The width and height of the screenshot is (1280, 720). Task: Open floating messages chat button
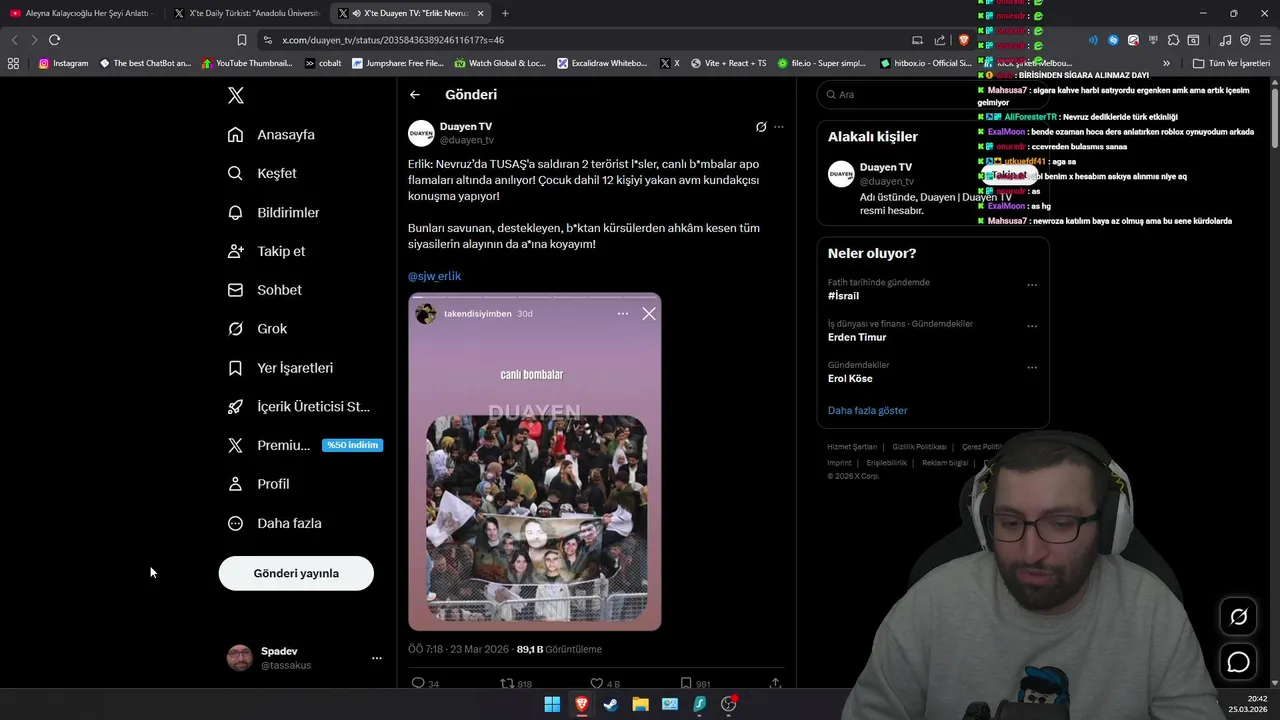1238,662
